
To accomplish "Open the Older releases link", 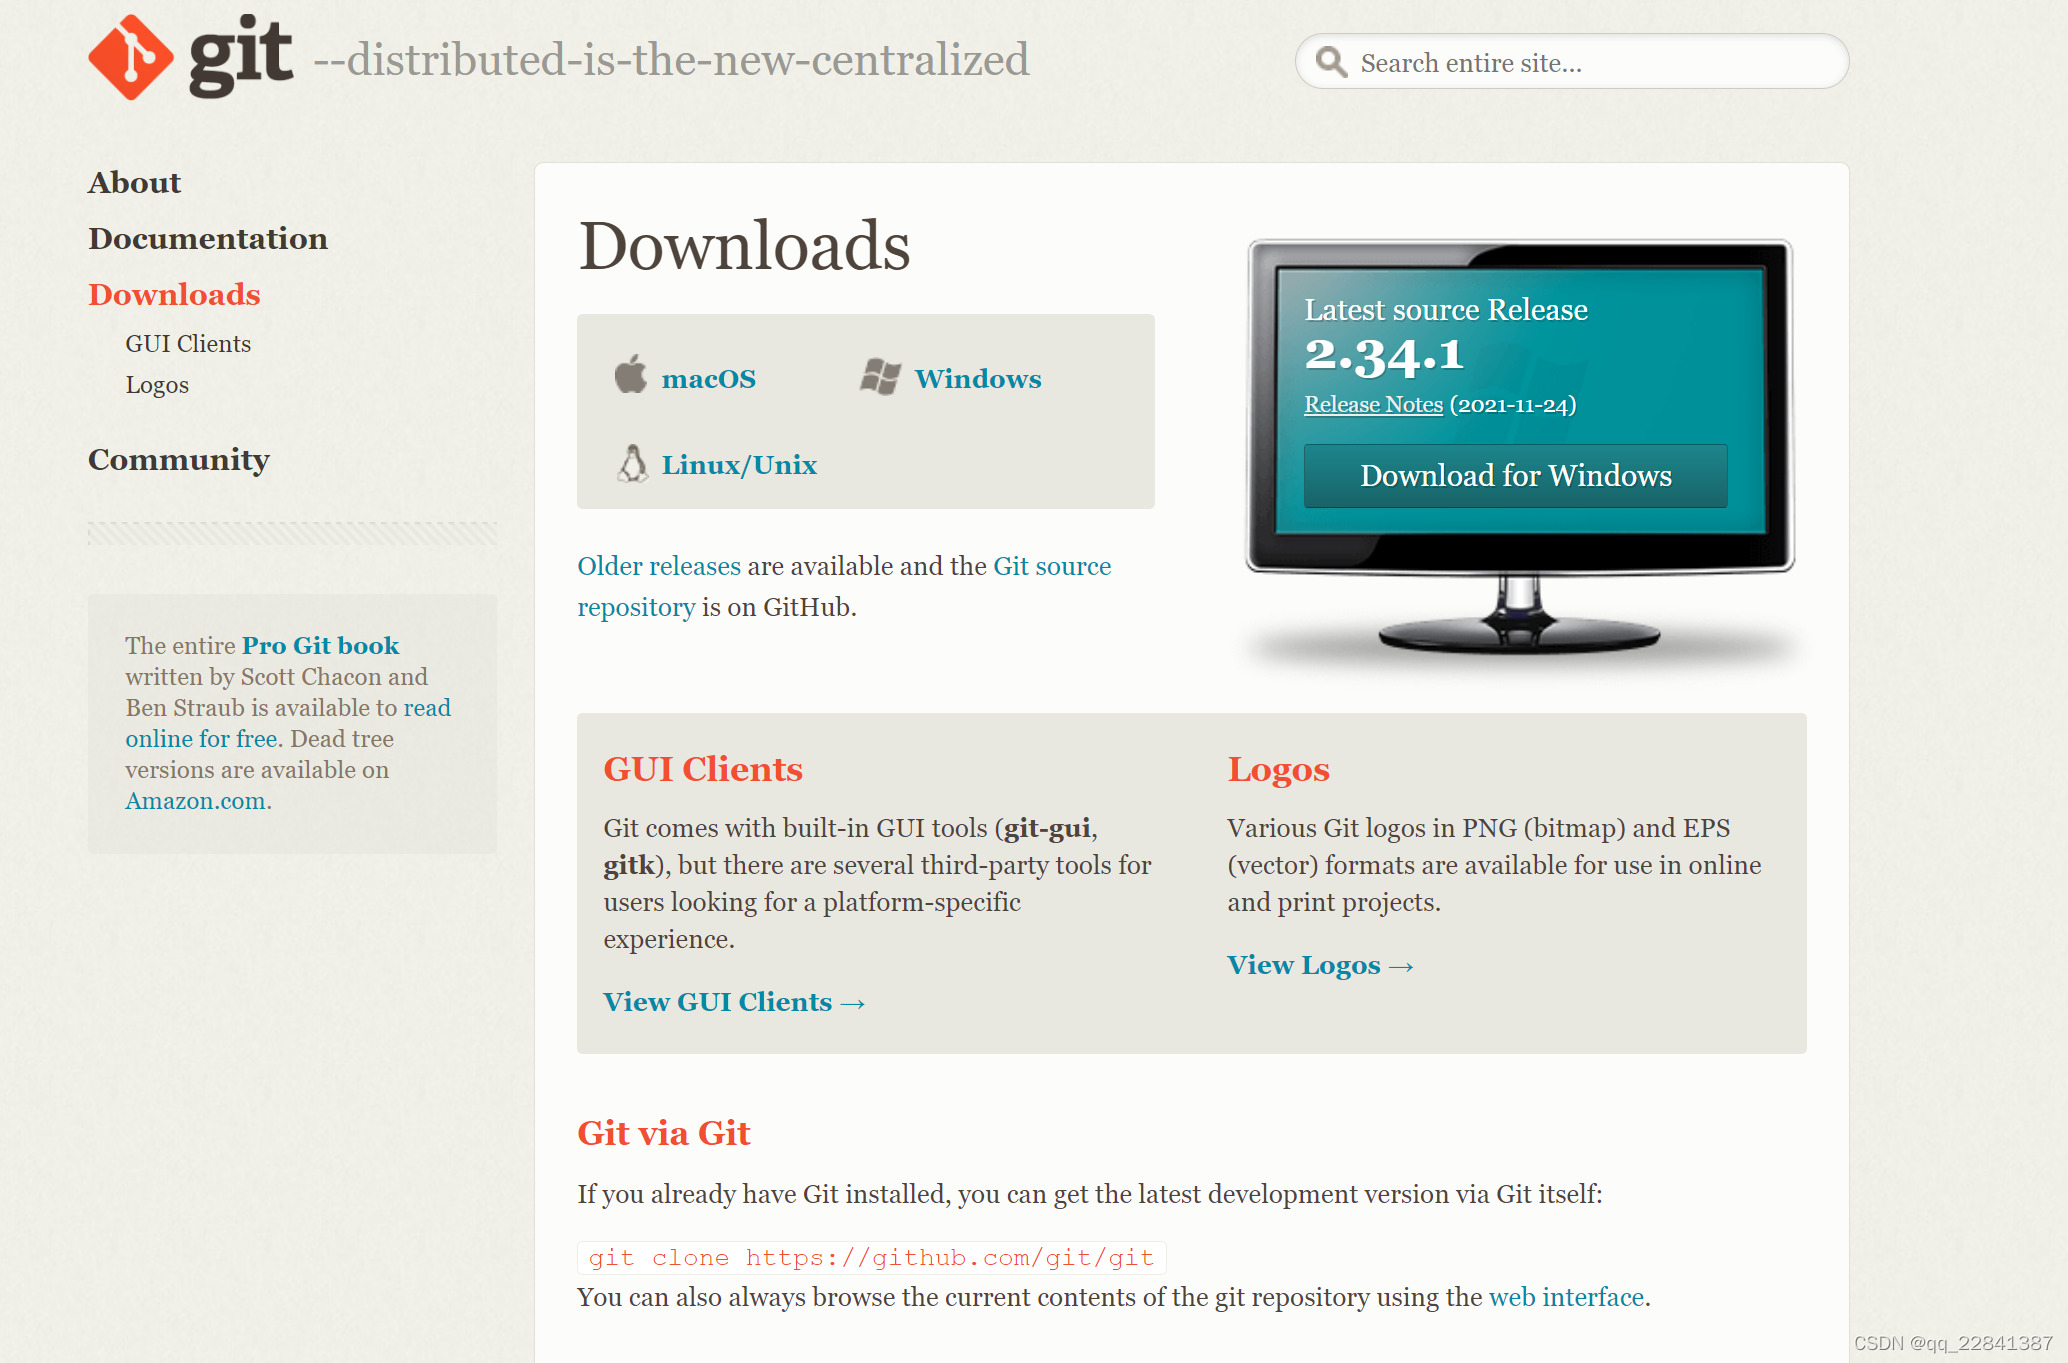I will click(x=659, y=566).
